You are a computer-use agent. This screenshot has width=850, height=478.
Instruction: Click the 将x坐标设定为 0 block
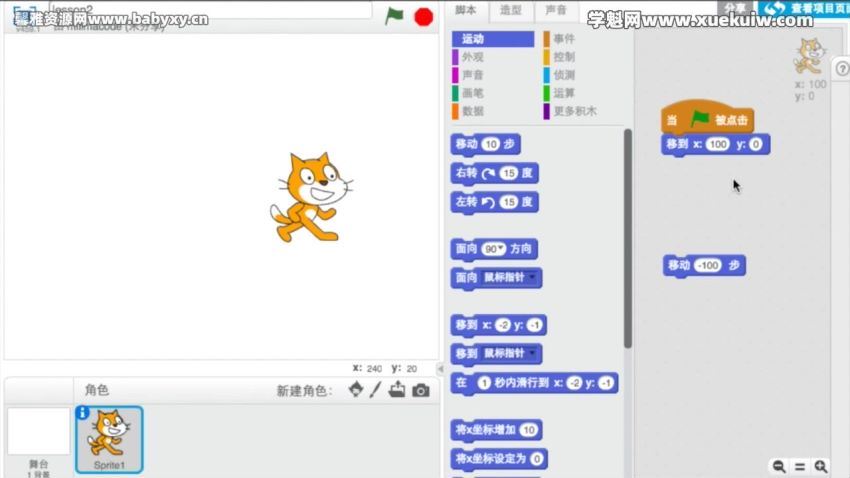(x=499, y=459)
